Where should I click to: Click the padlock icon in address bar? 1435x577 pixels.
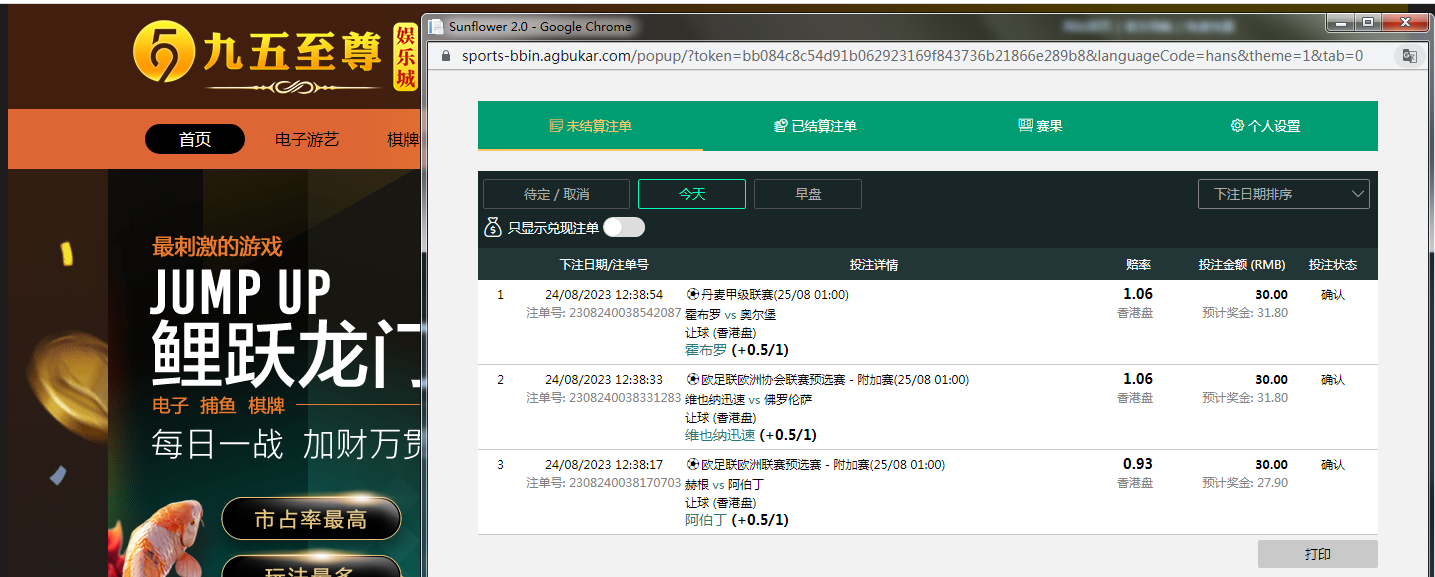click(447, 56)
